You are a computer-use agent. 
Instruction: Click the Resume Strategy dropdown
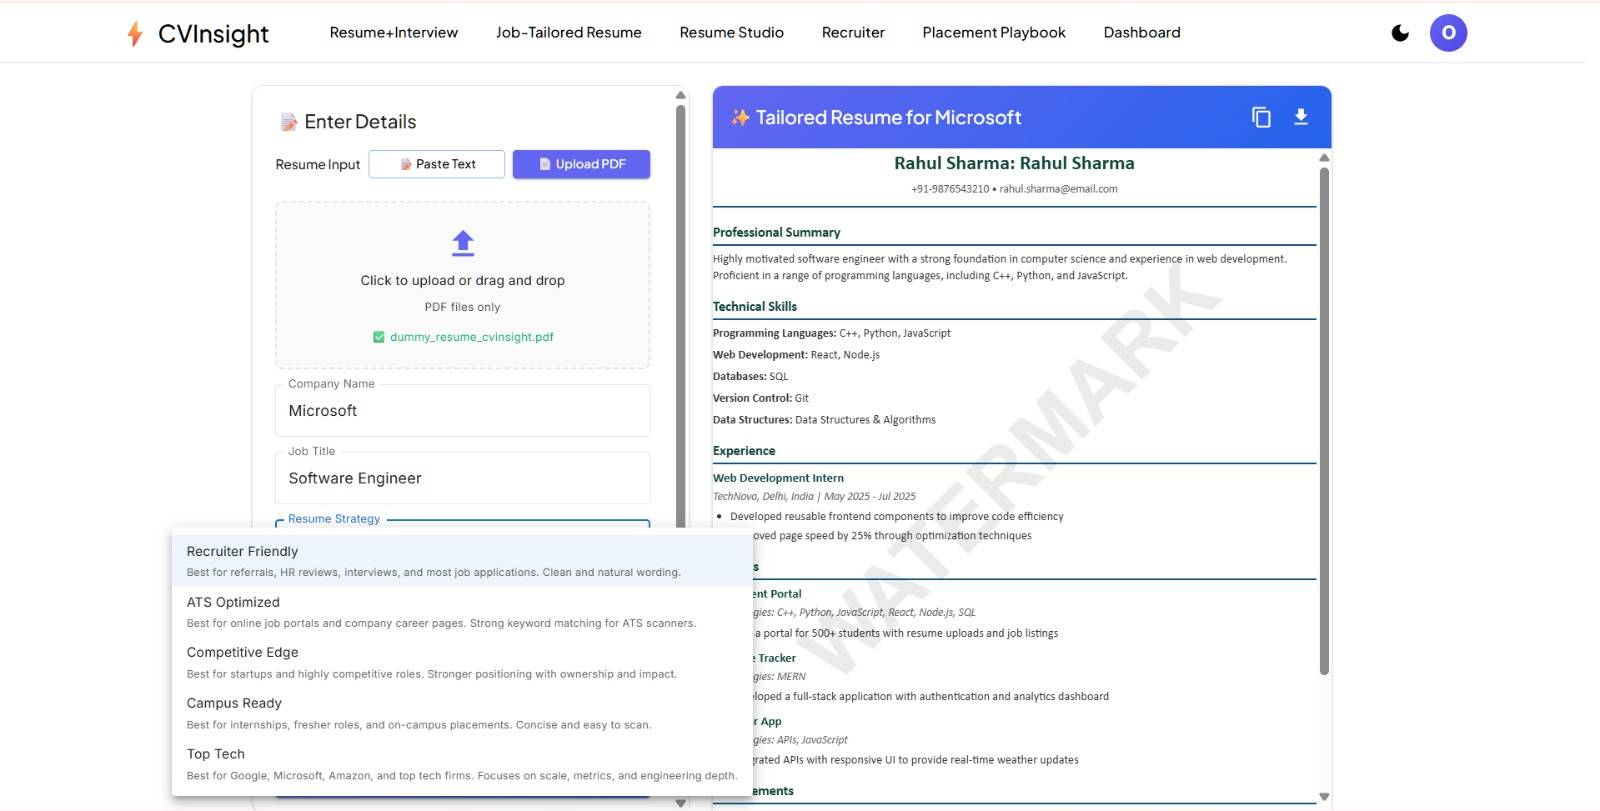462,524
